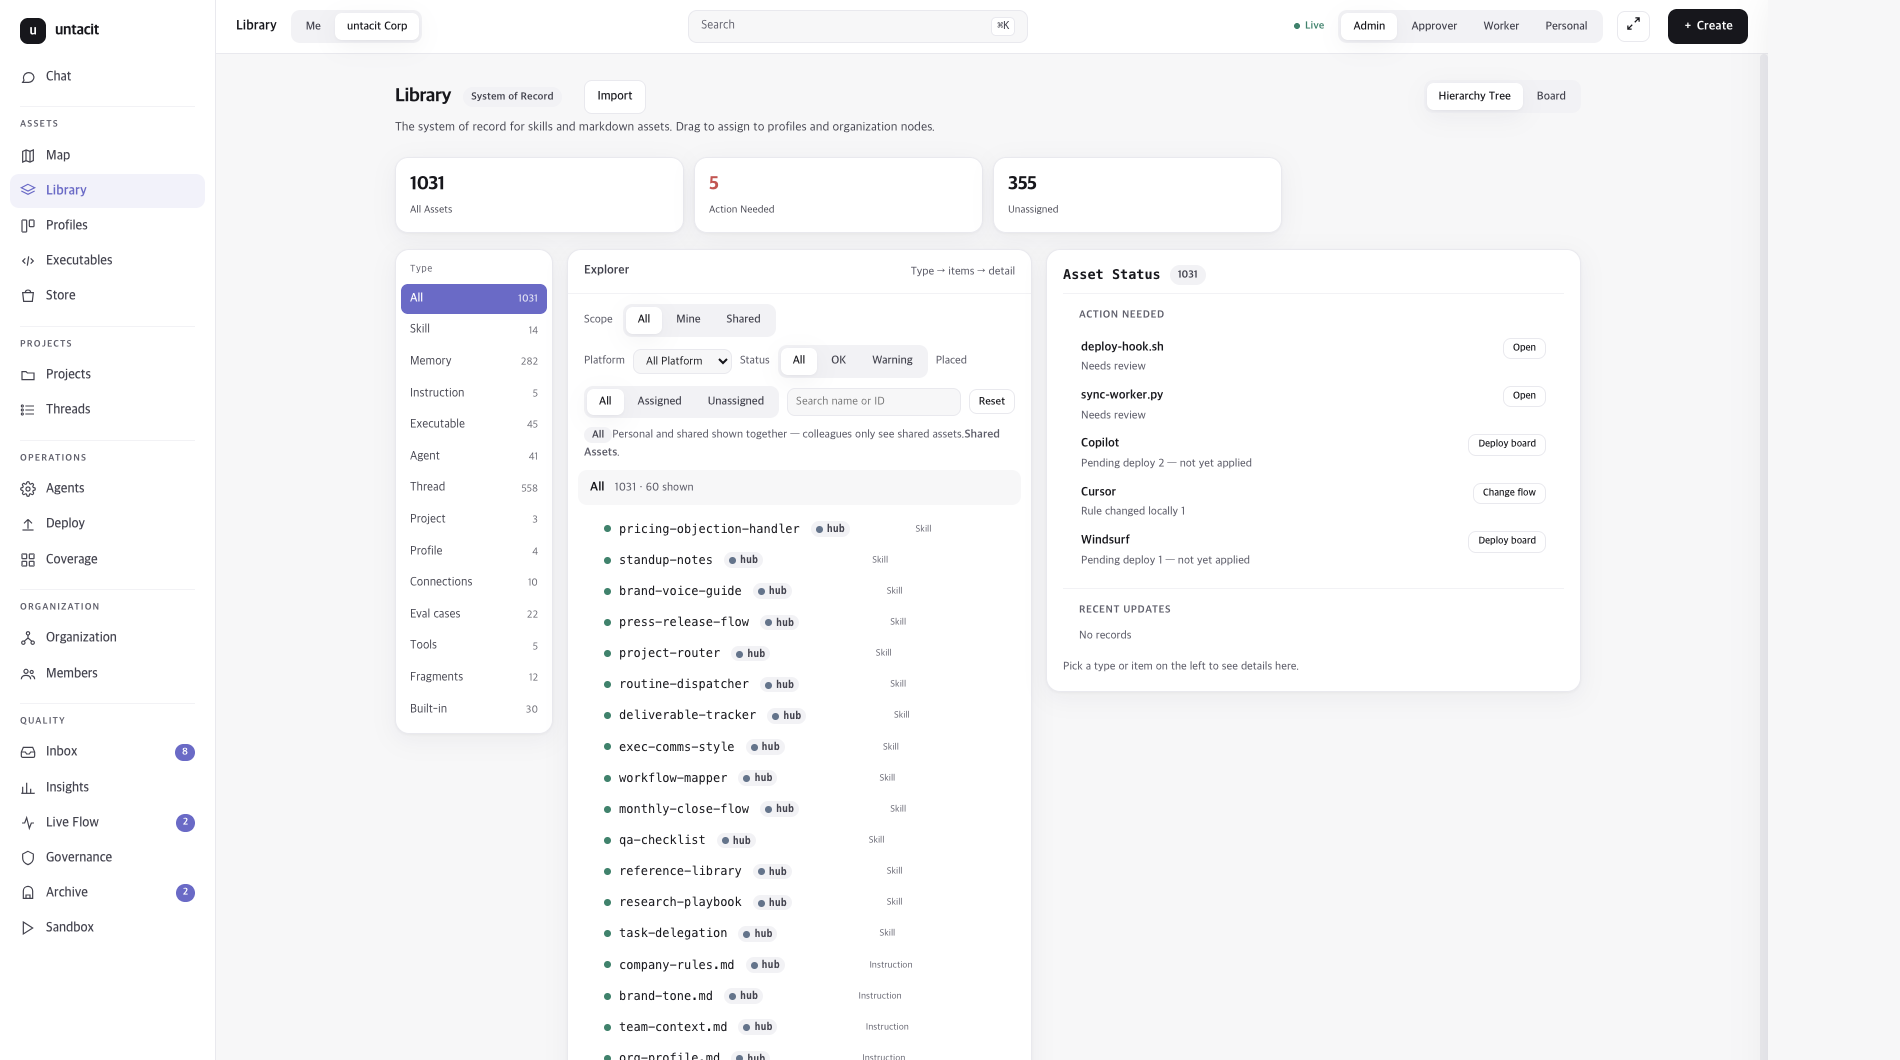Click the Projects folder icon

28,375
